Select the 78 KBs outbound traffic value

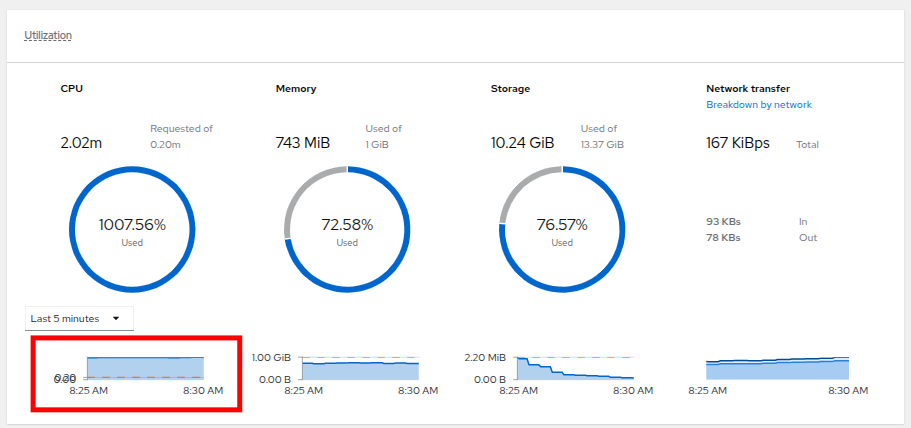pos(723,238)
